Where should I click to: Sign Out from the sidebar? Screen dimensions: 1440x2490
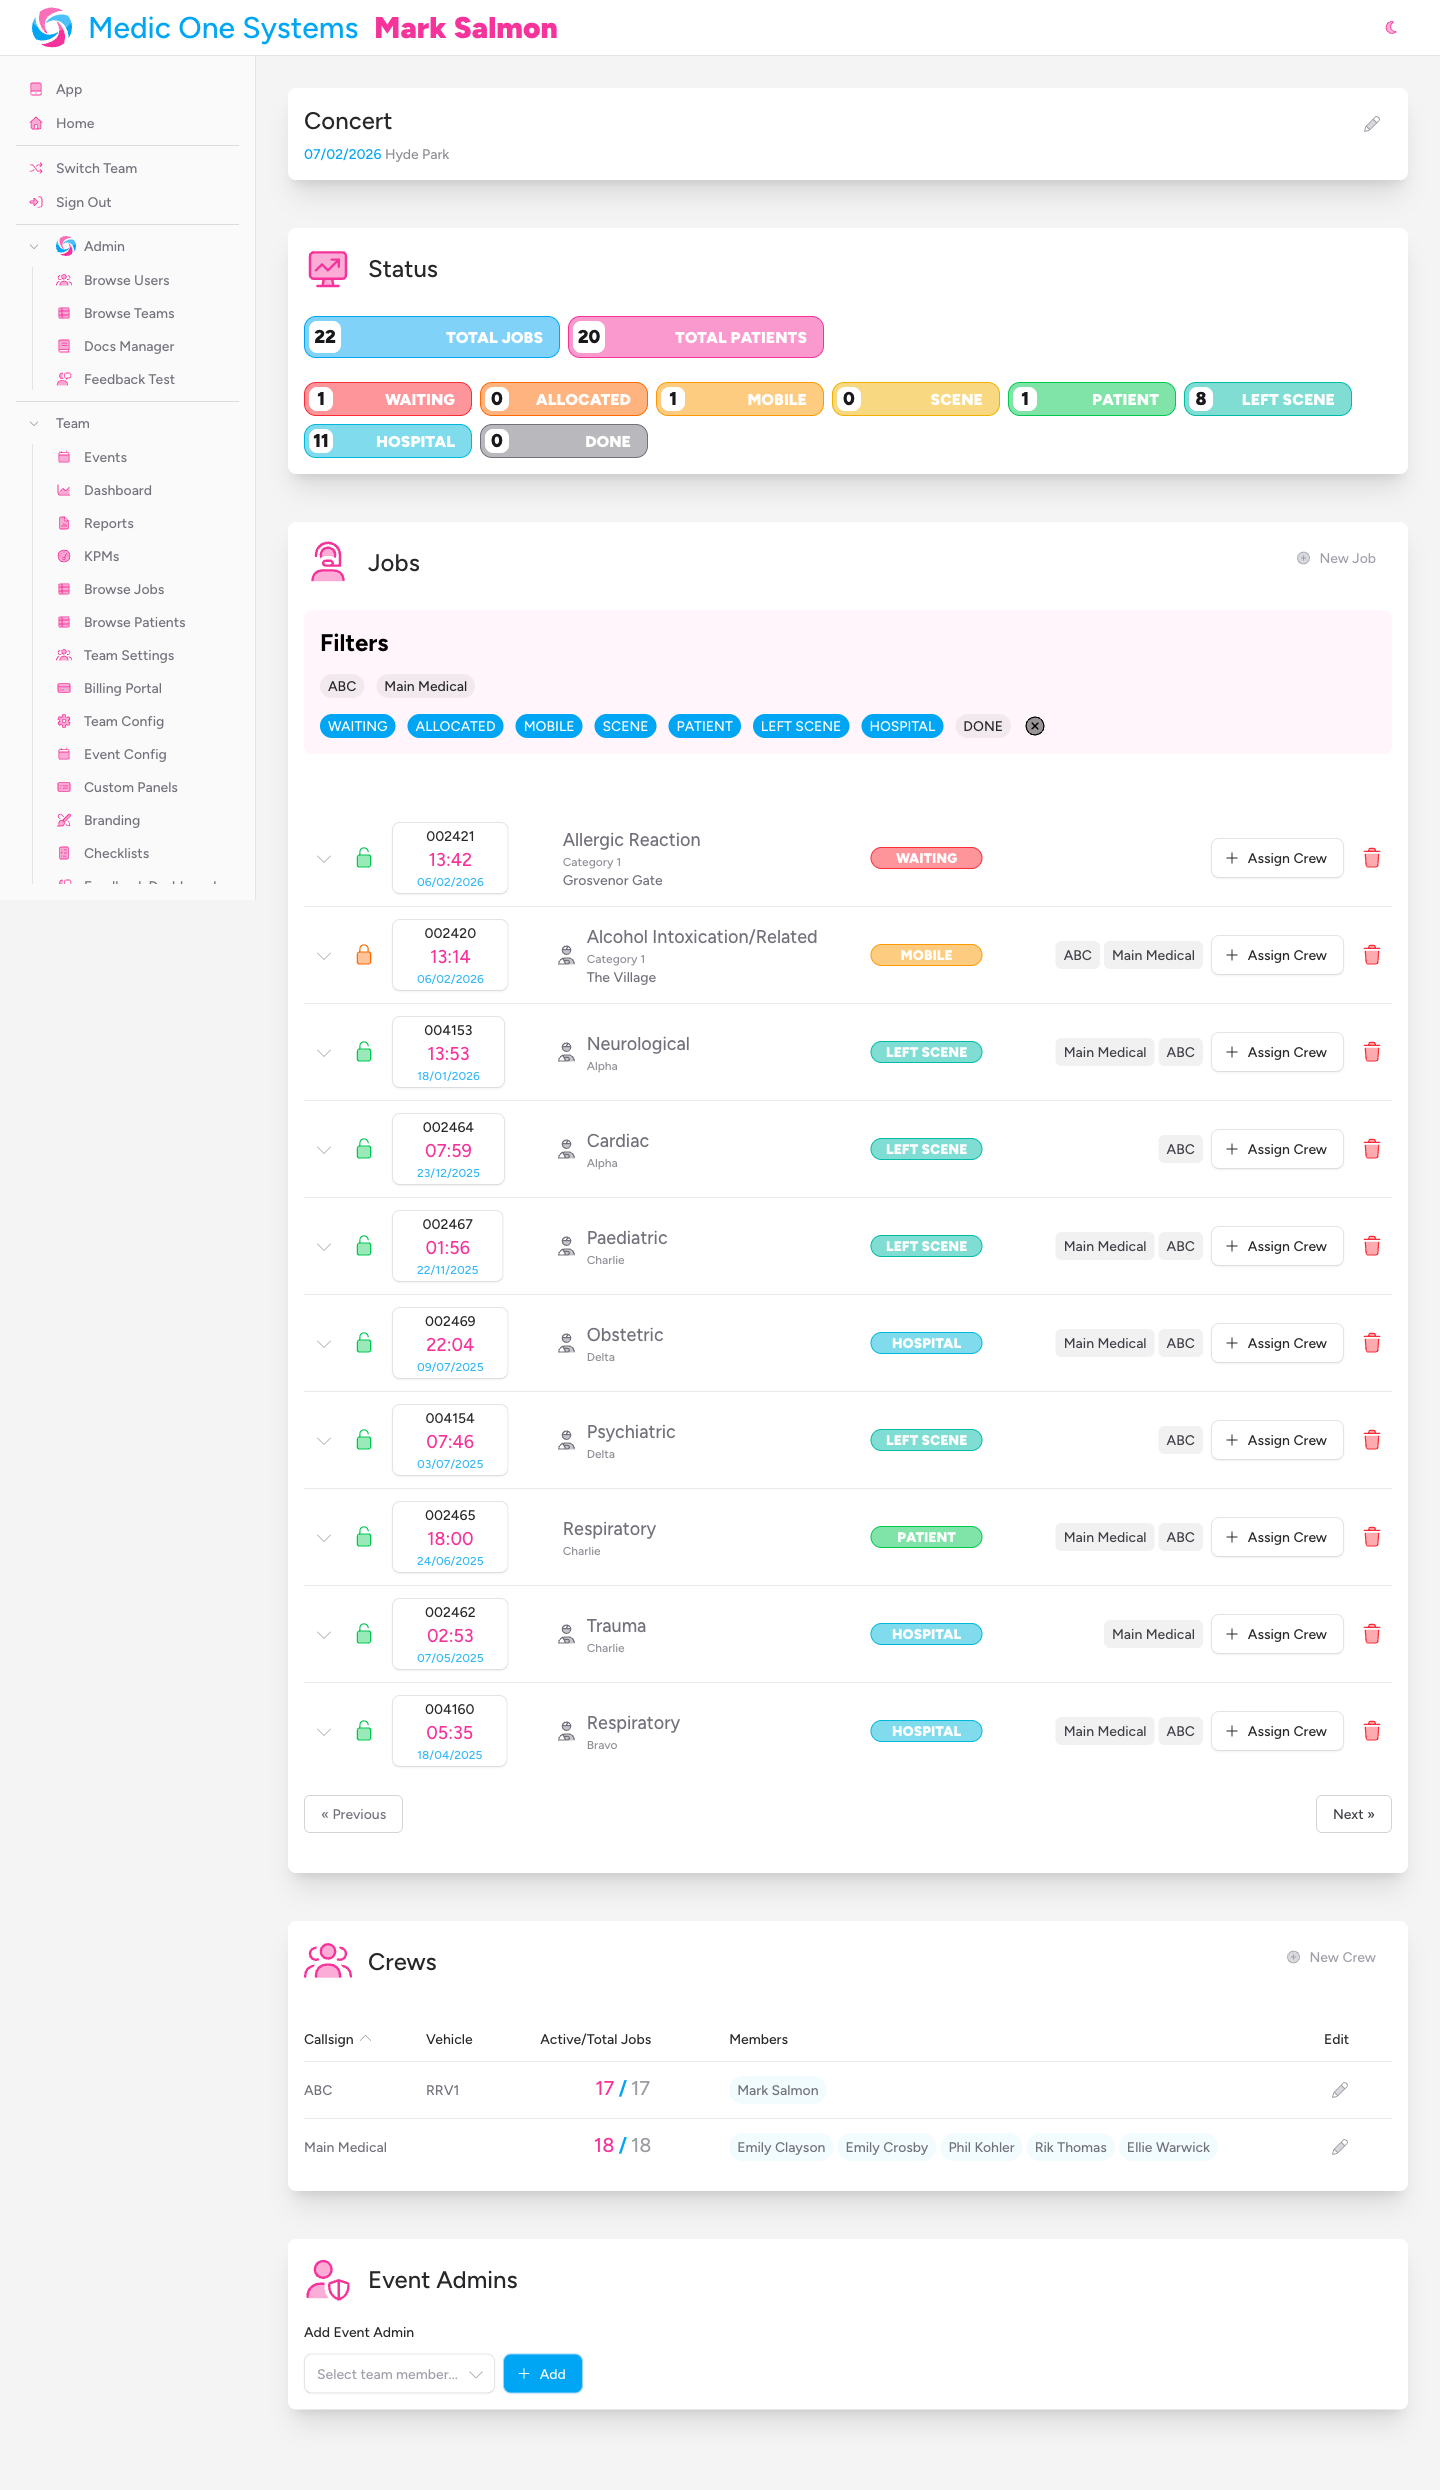[84, 202]
